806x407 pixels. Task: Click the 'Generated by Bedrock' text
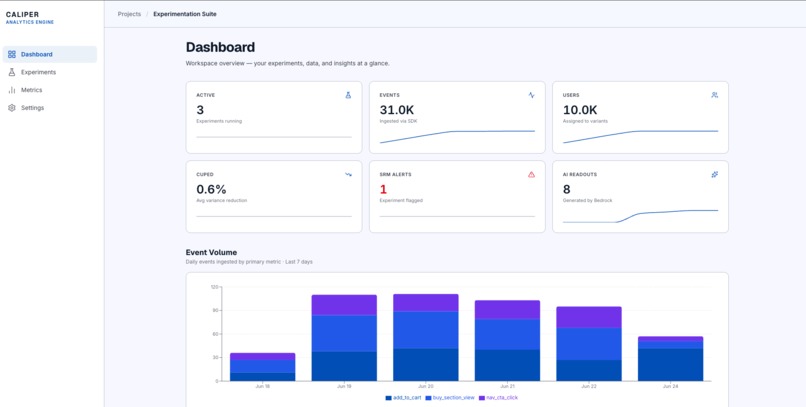coord(588,200)
